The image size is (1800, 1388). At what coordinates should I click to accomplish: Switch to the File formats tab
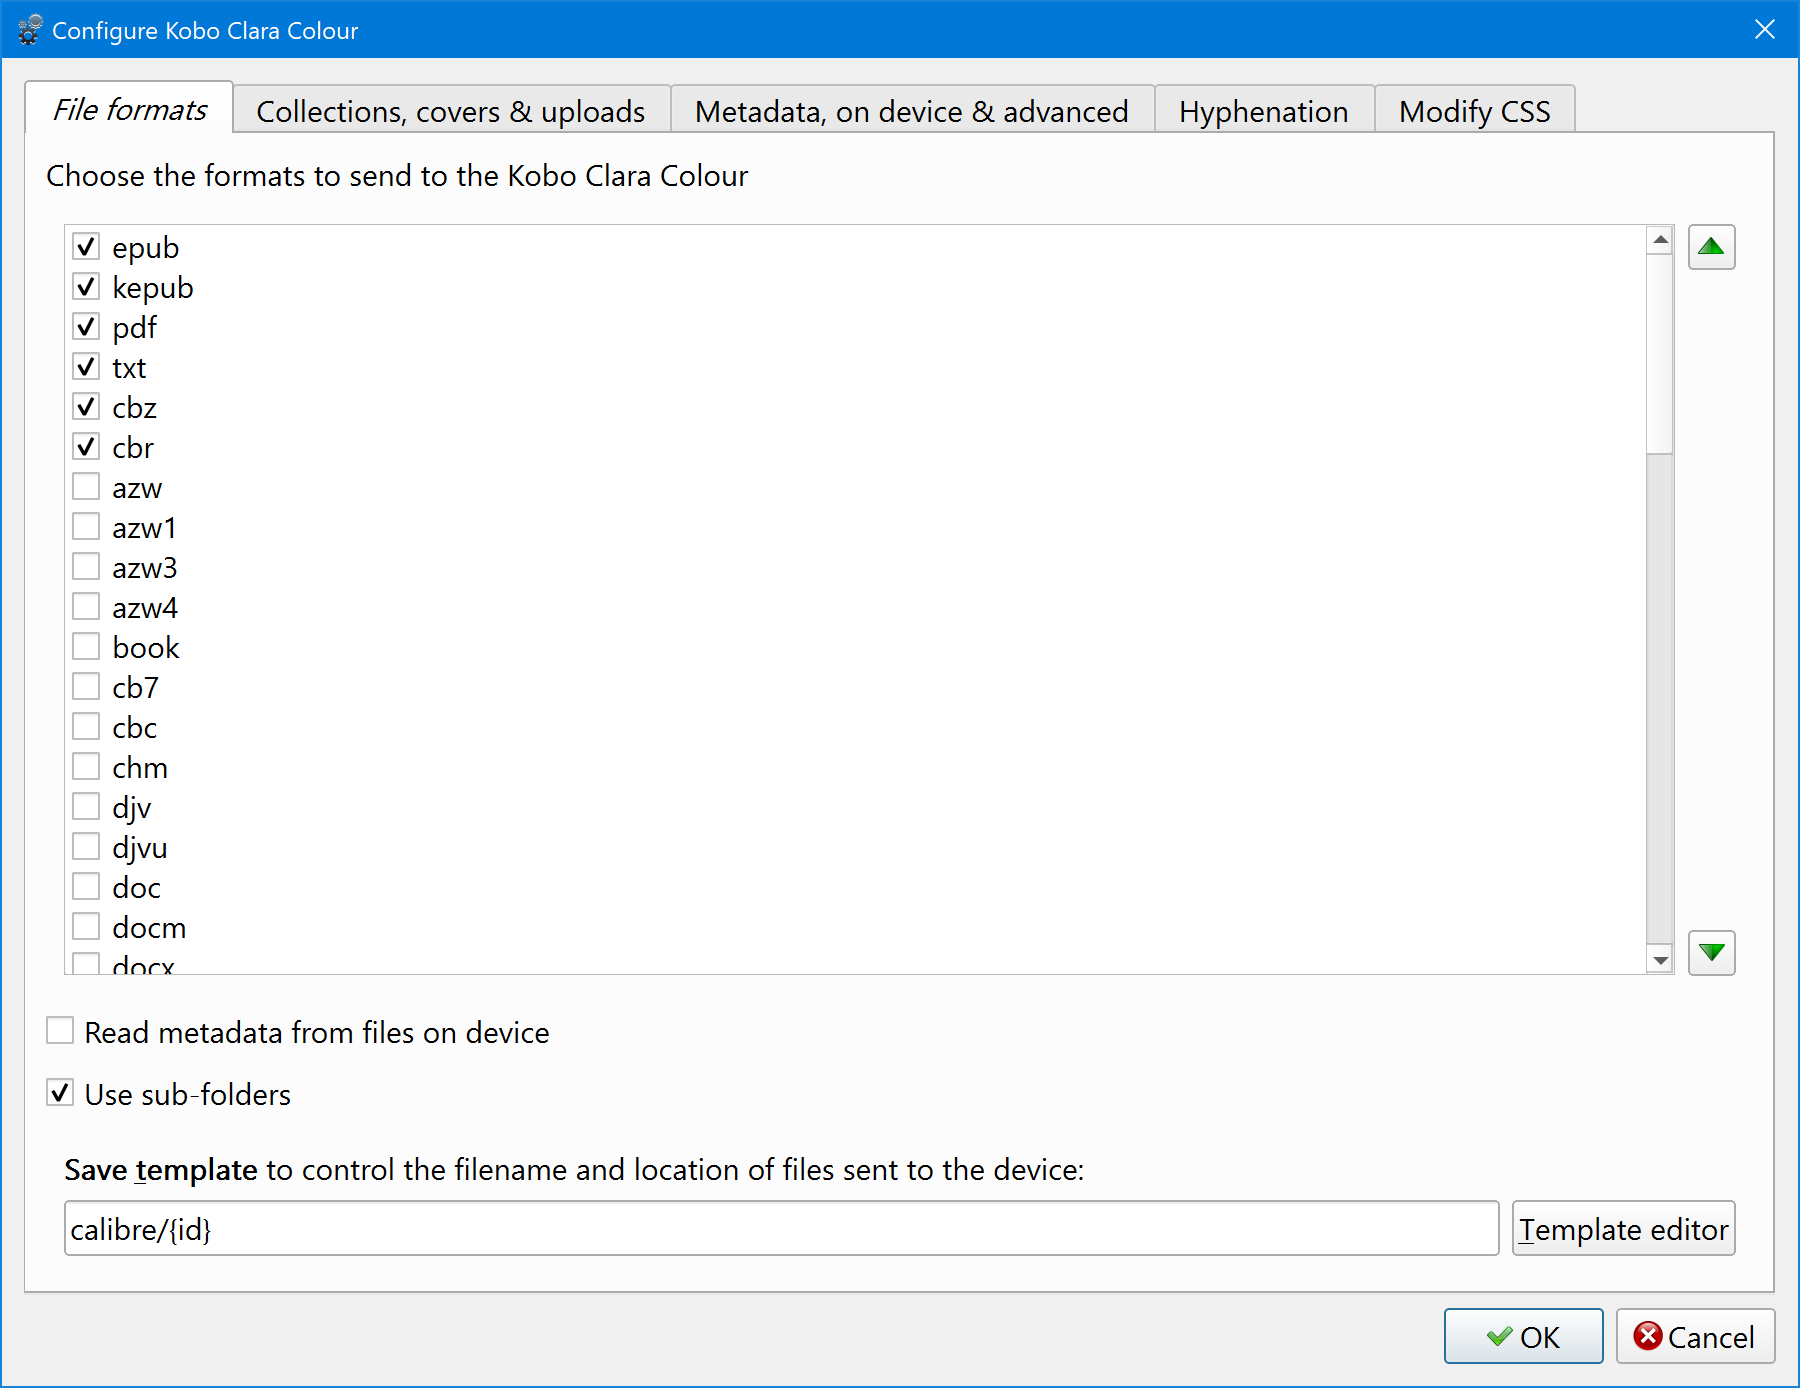[x=130, y=109]
